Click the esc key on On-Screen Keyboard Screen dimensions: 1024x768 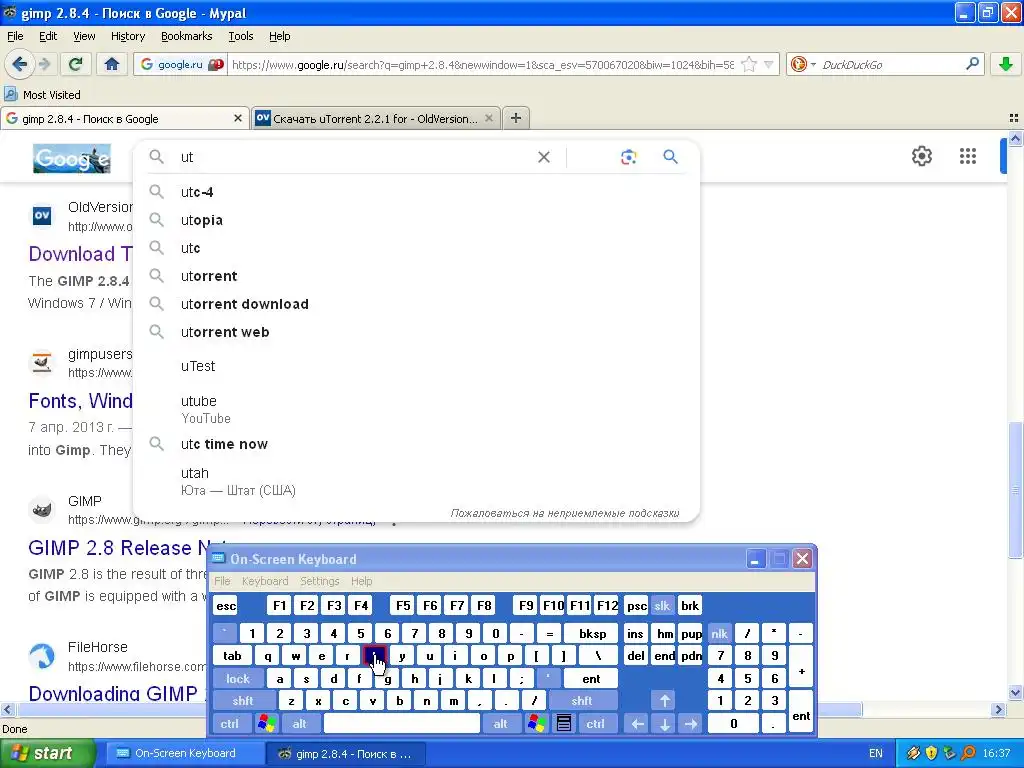pyautogui.click(x=226, y=606)
